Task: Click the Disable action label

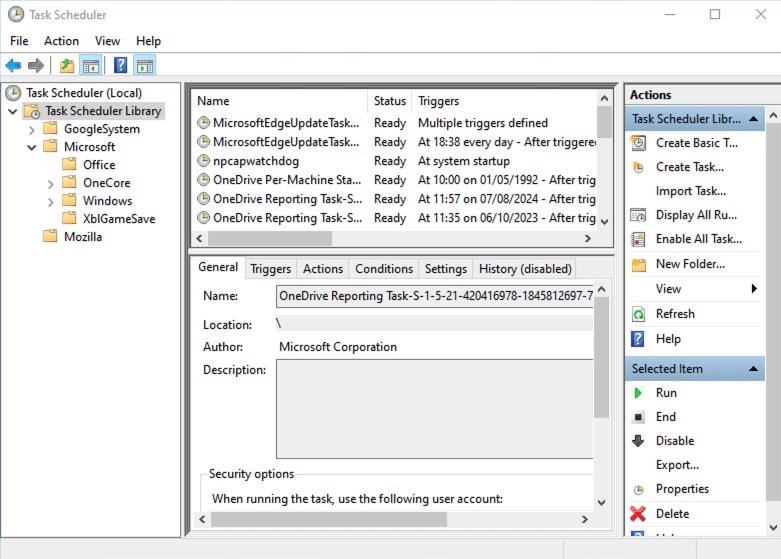Action: click(675, 441)
